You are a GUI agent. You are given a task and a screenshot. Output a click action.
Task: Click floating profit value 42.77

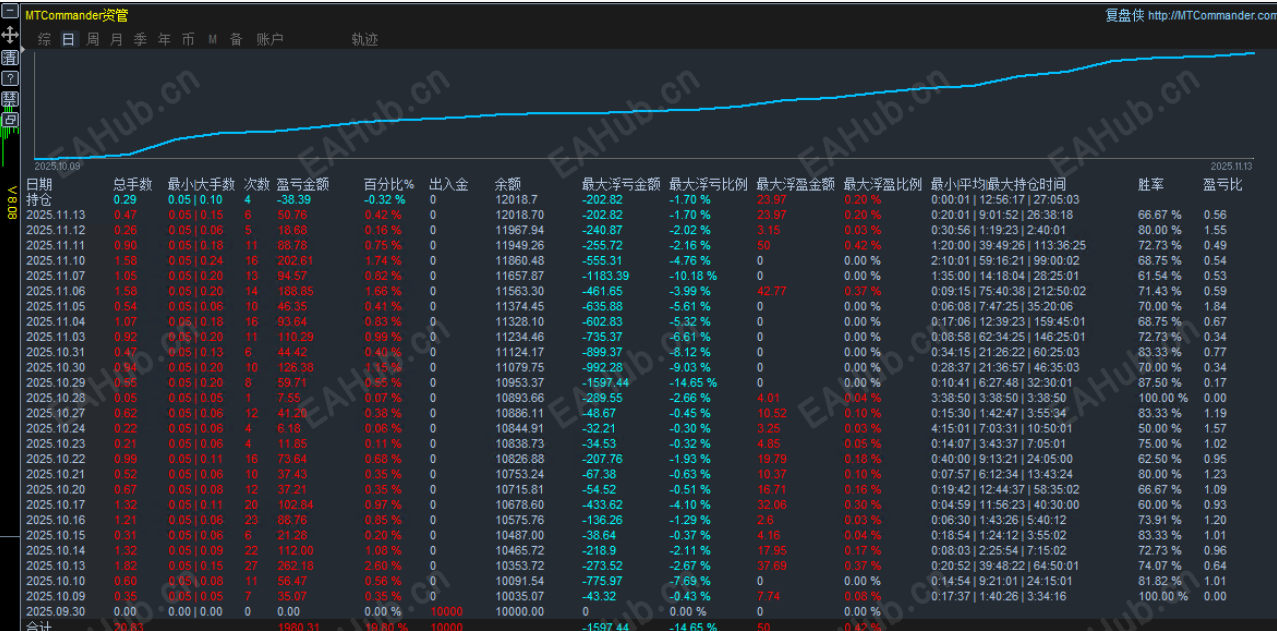point(772,291)
